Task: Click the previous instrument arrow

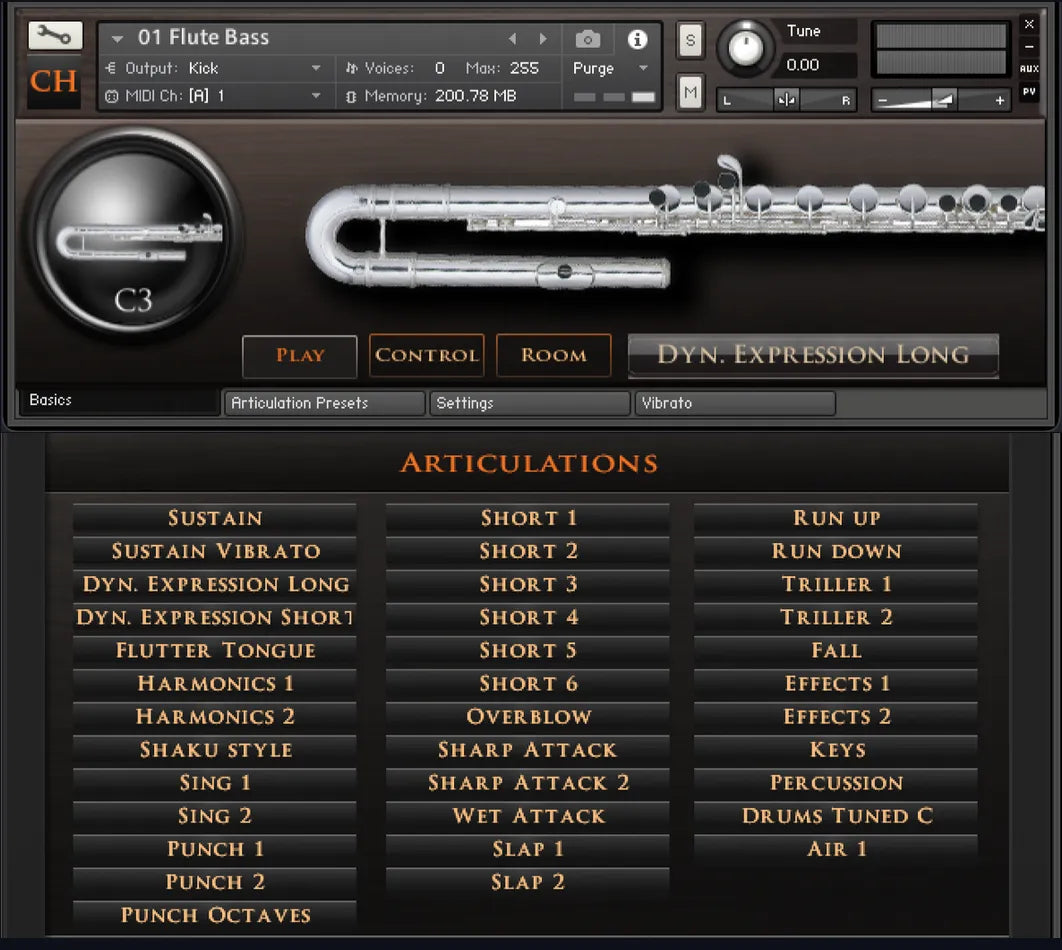Action: 513,37
